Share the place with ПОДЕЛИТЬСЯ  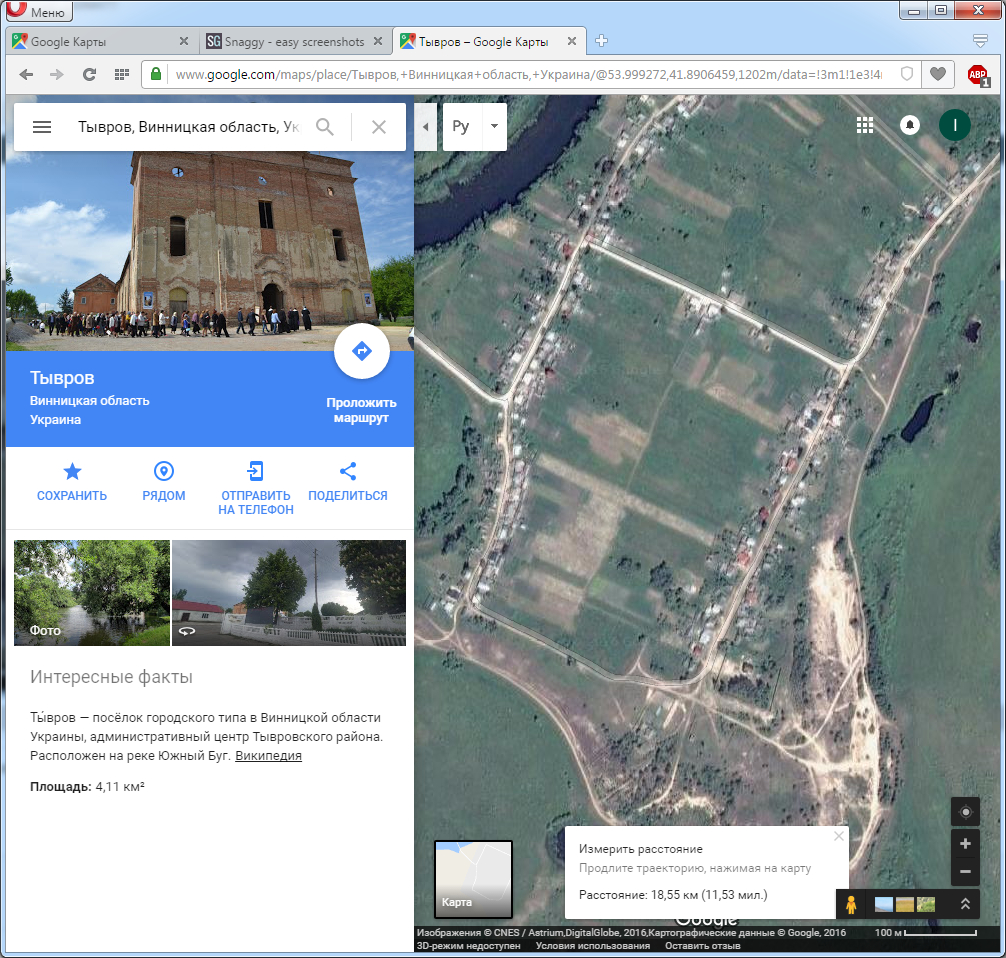(348, 482)
